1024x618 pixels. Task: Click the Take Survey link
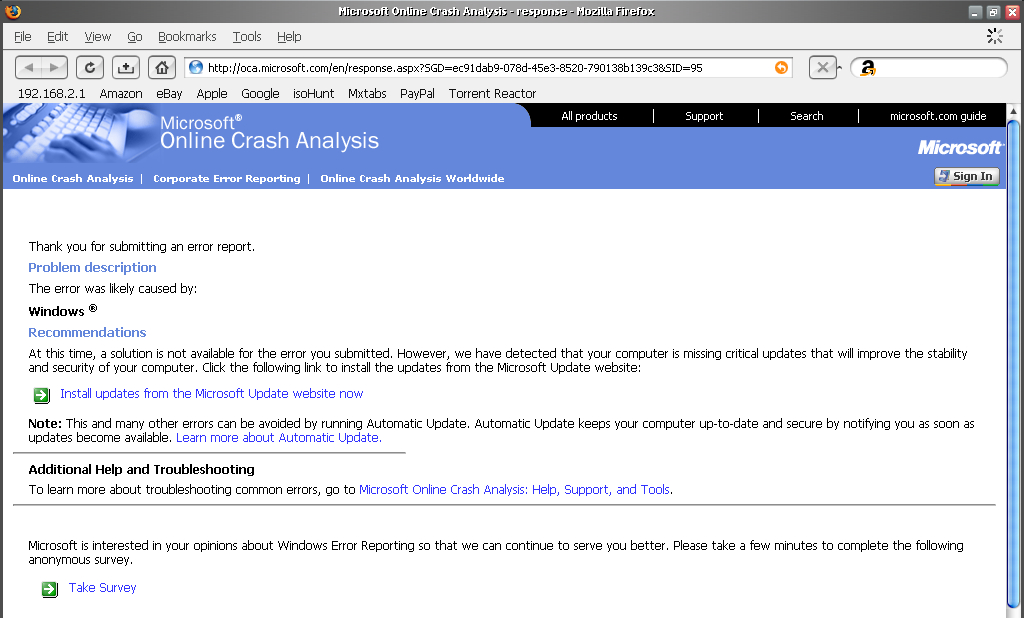(103, 587)
